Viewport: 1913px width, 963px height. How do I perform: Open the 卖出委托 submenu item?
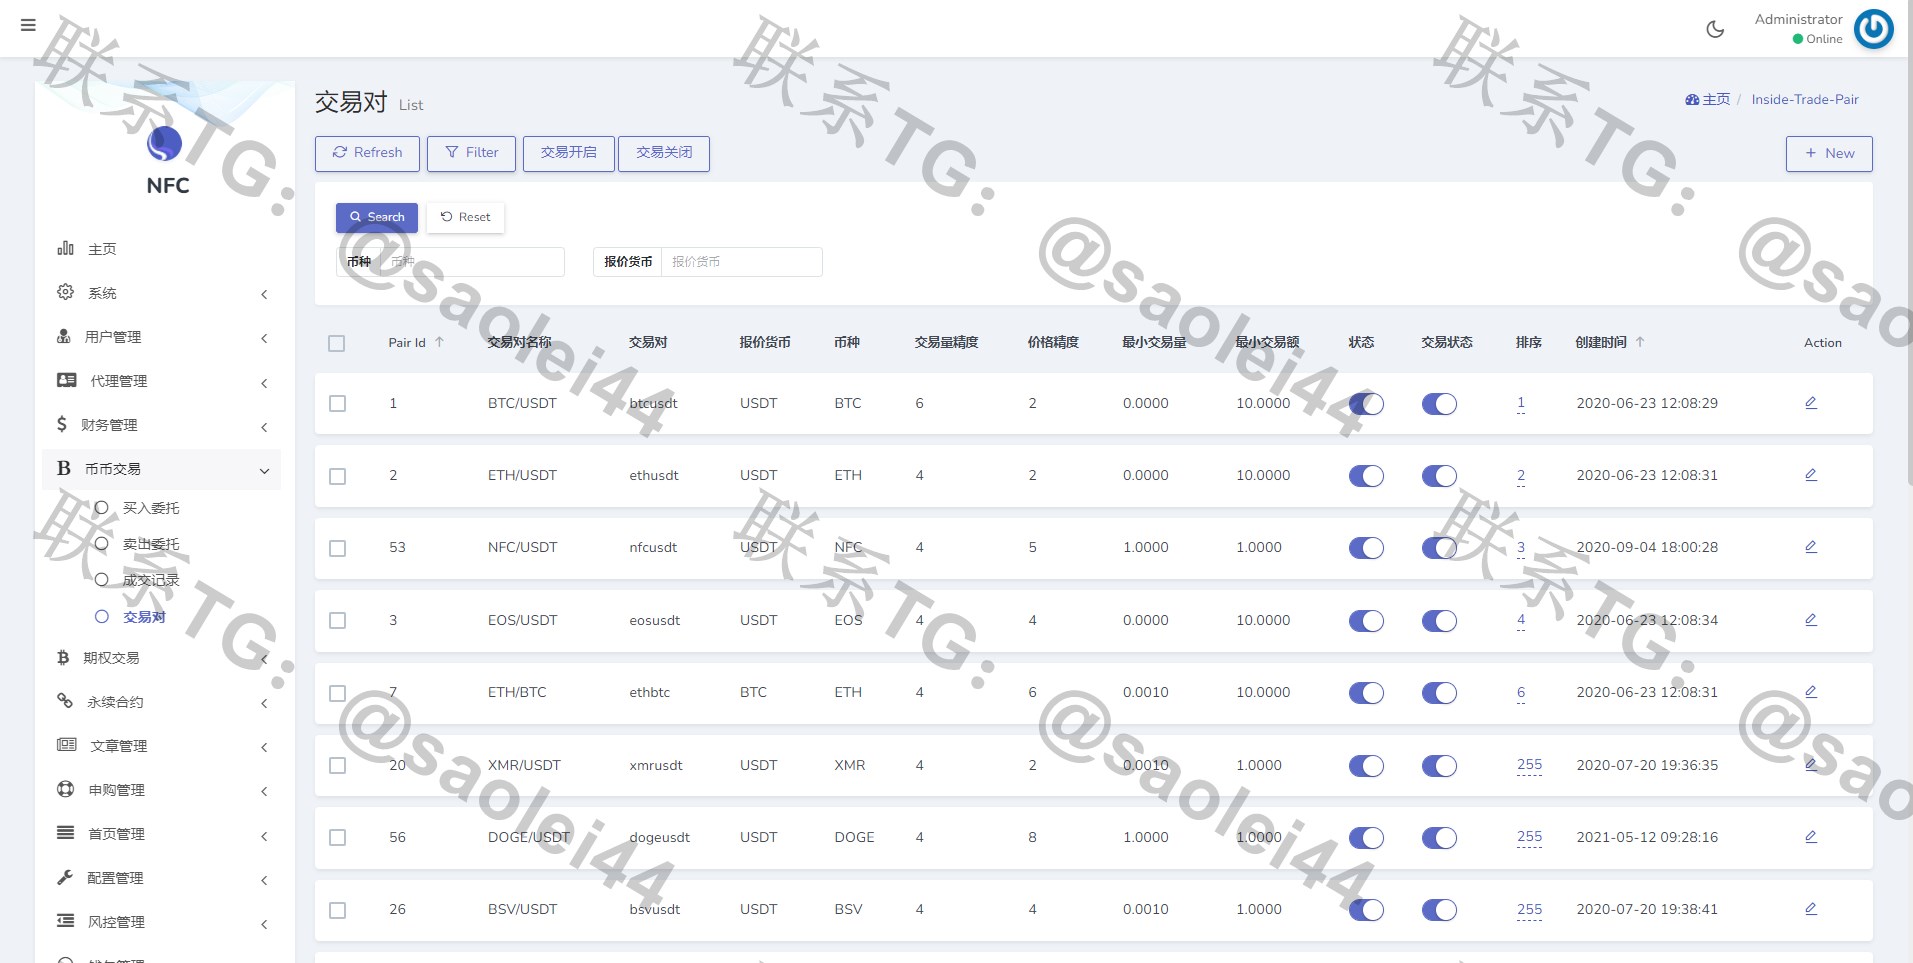151,544
